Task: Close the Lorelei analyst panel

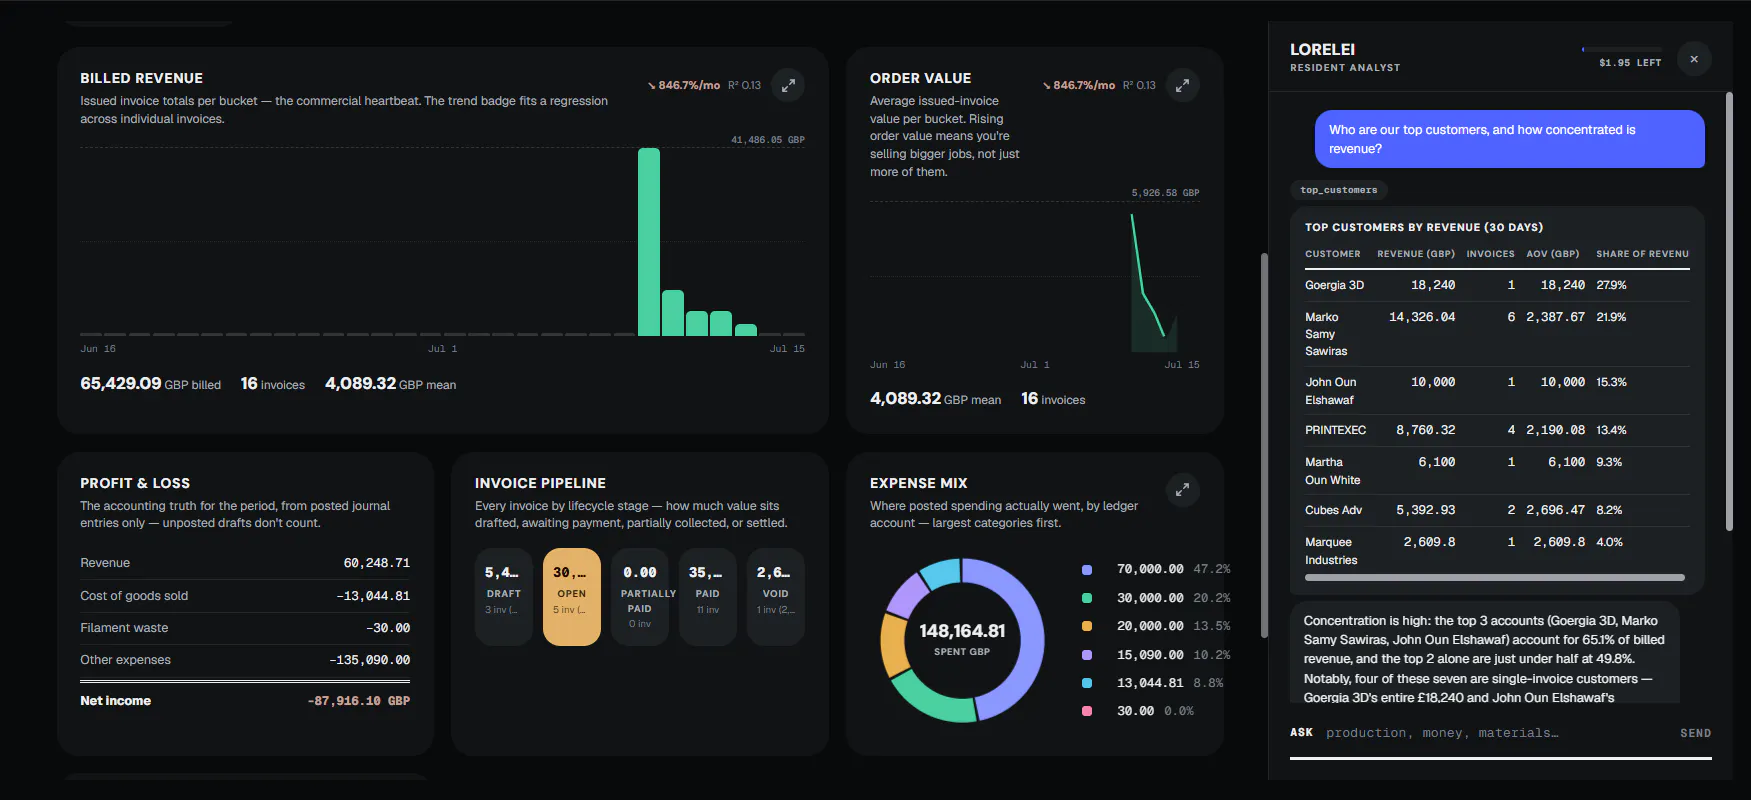Action: [1694, 59]
